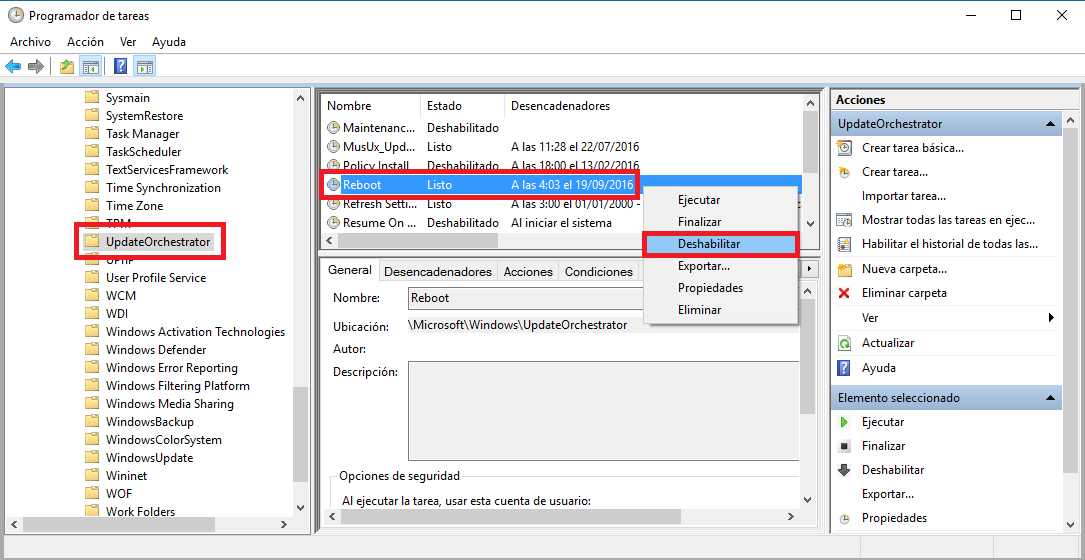The height and width of the screenshot is (560, 1085).
Task: Click the Propiedades clock icon in Acciones pane
Action: tap(844, 518)
